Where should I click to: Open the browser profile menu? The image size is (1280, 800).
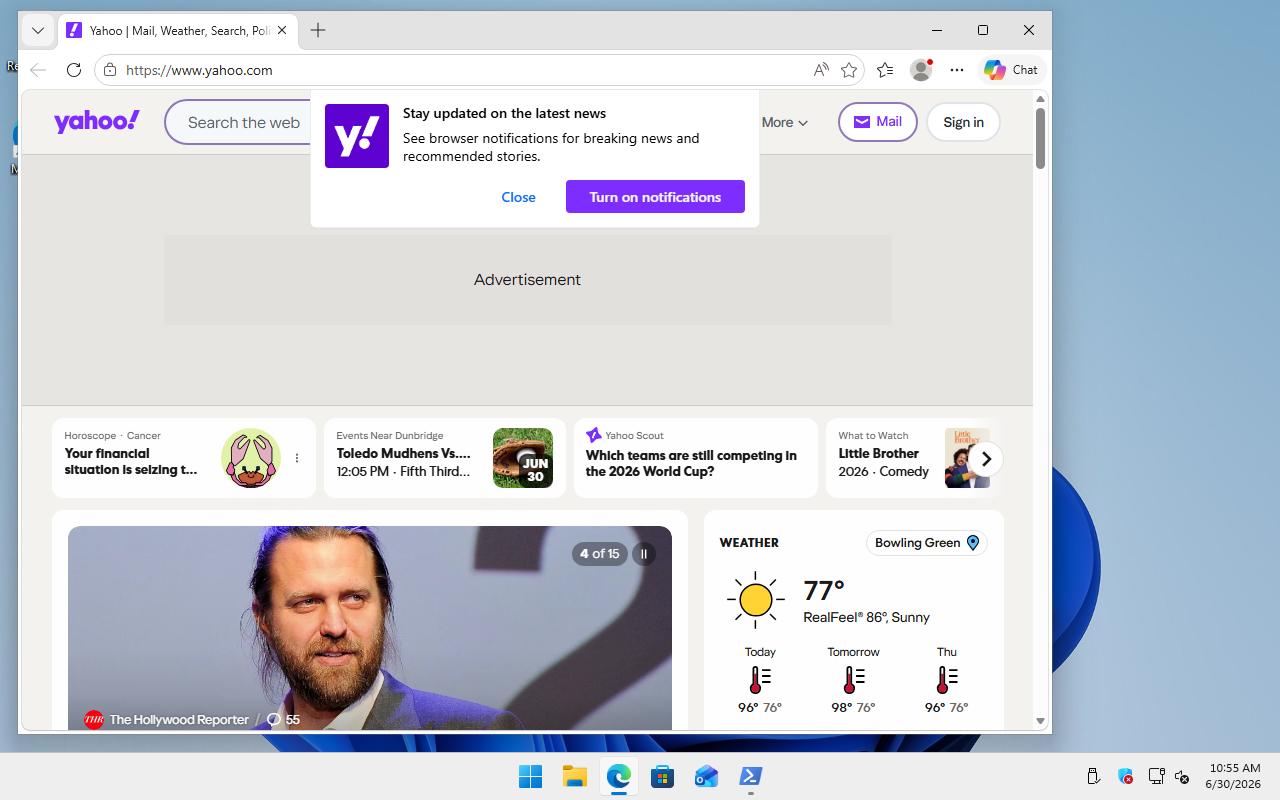coord(921,70)
